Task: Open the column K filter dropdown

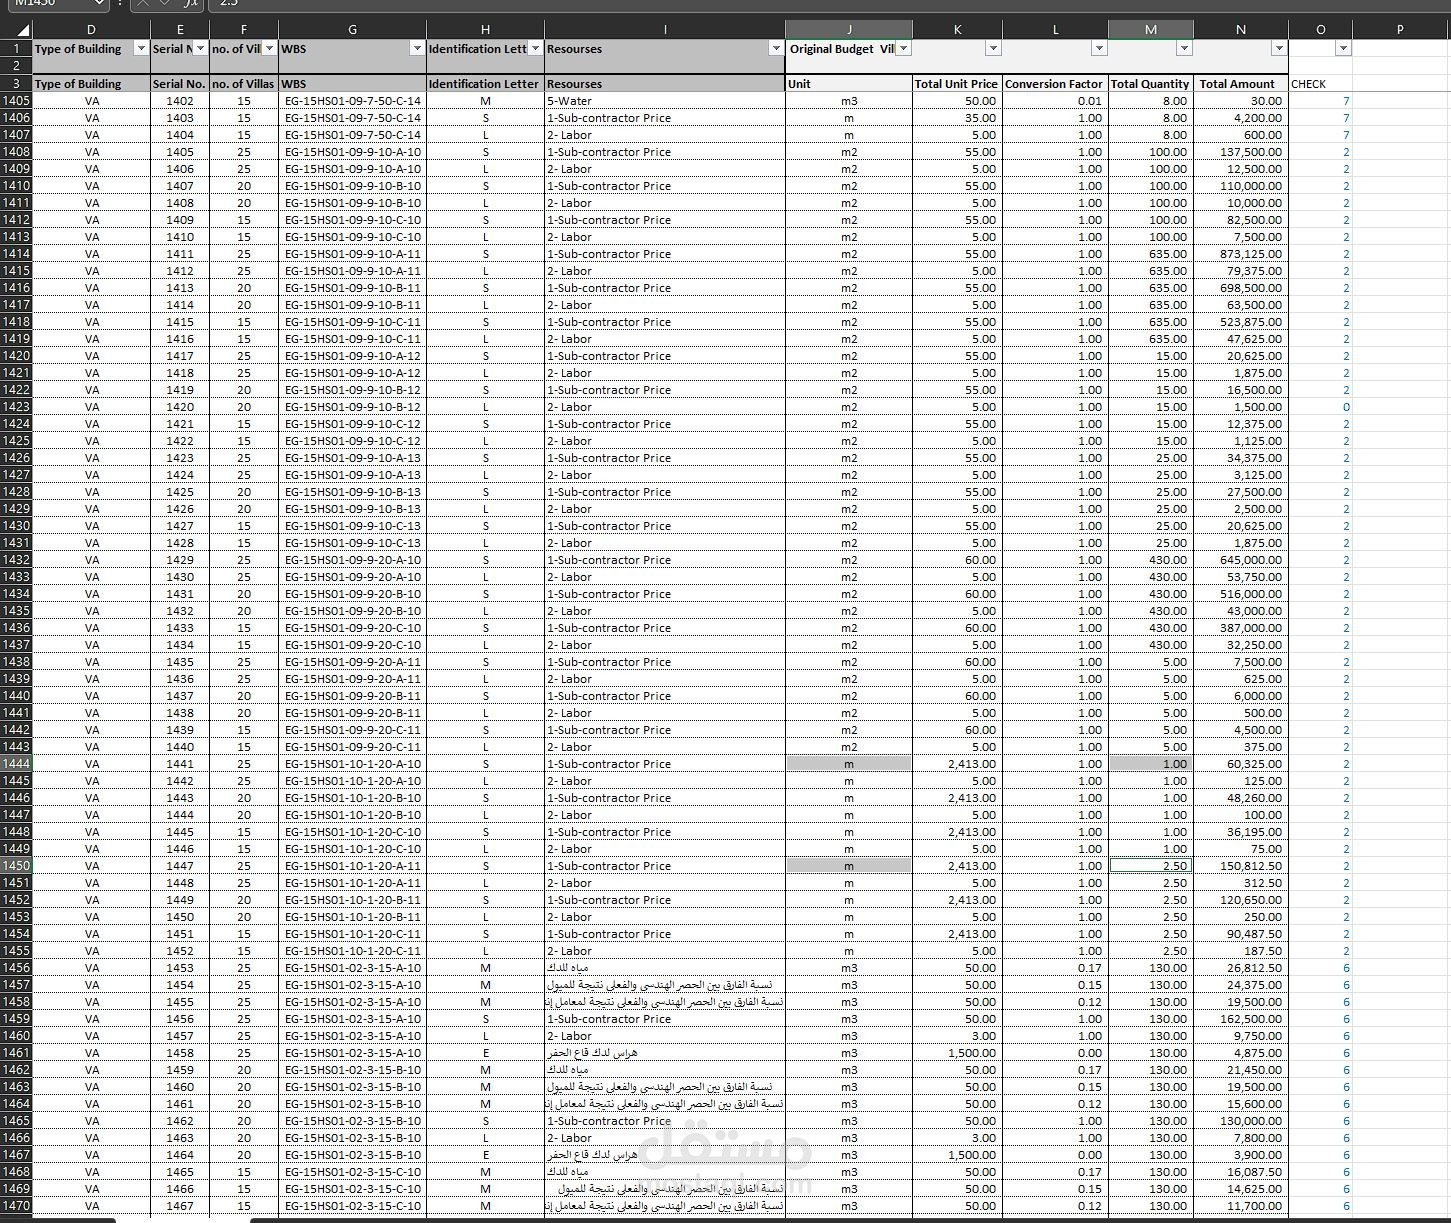Action: 992,49
